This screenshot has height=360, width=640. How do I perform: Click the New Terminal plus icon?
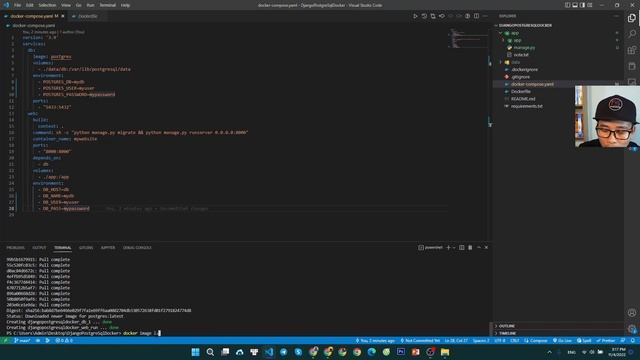click(448, 247)
